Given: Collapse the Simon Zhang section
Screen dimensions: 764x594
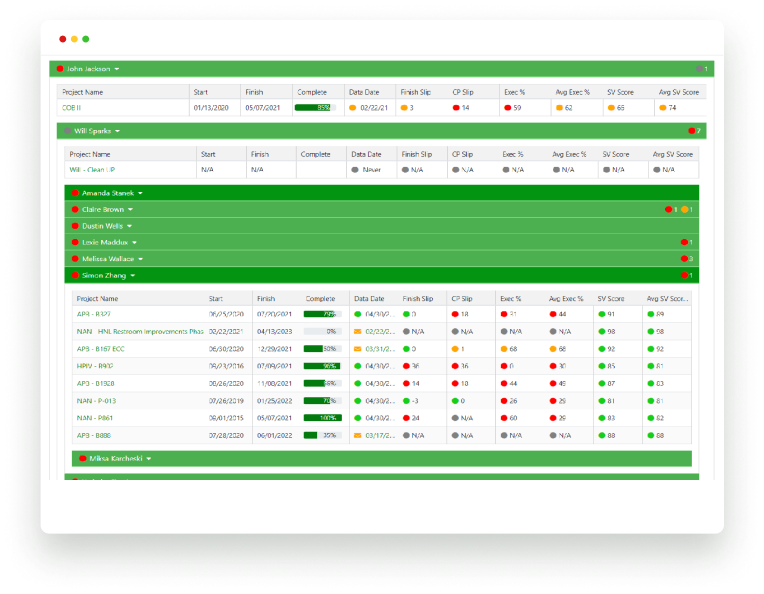Looking at the screenshot, I should click(131, 275).
